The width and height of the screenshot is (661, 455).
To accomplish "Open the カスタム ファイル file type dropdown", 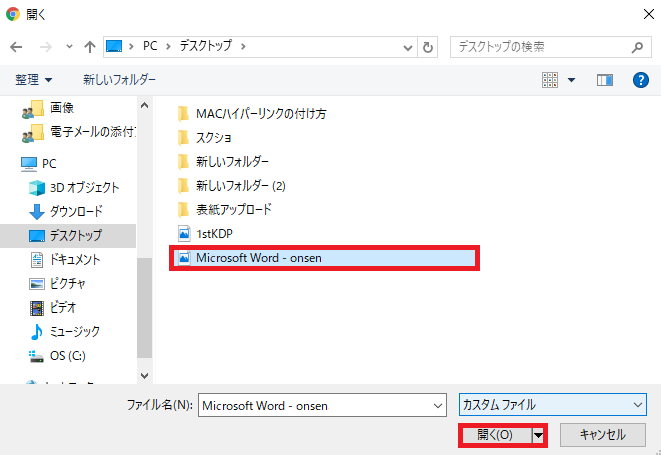I will coord(553,405).
